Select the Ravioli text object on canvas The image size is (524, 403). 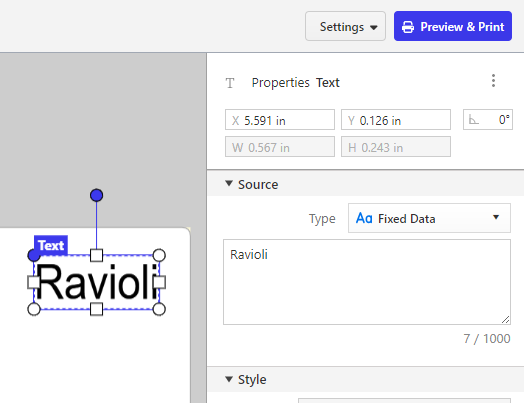97,282
